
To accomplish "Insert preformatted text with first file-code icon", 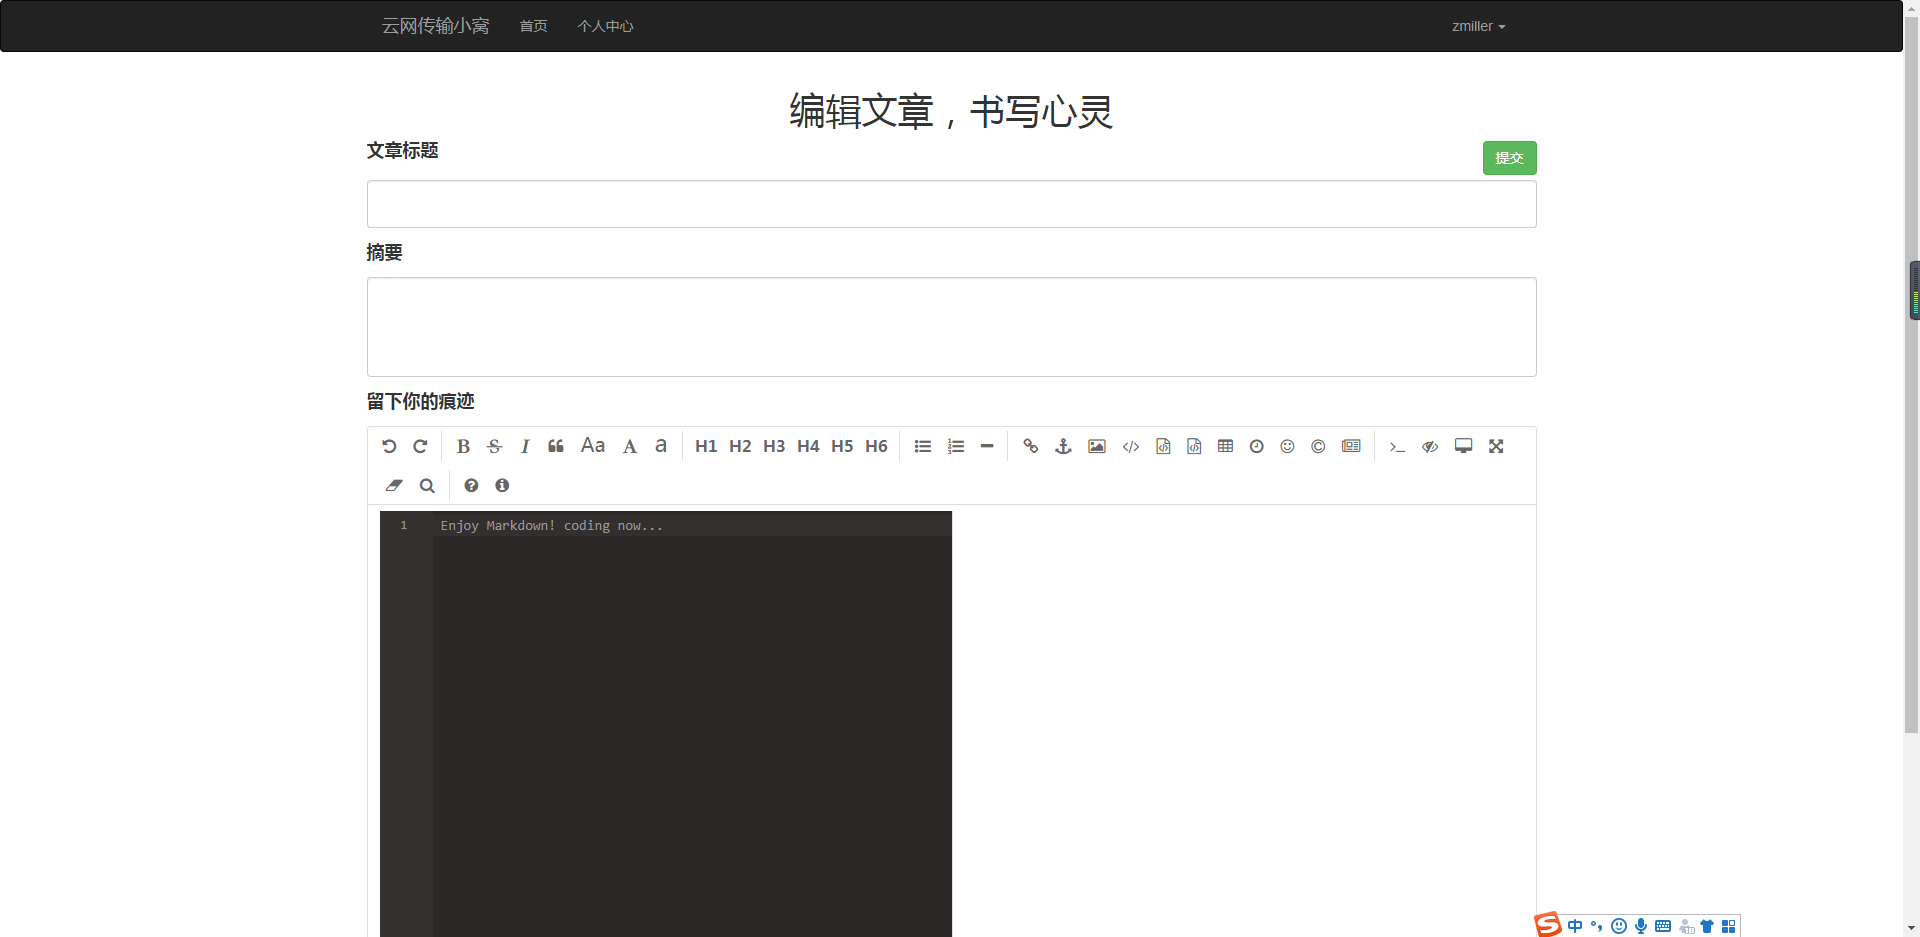I will tap(1163, 446).
